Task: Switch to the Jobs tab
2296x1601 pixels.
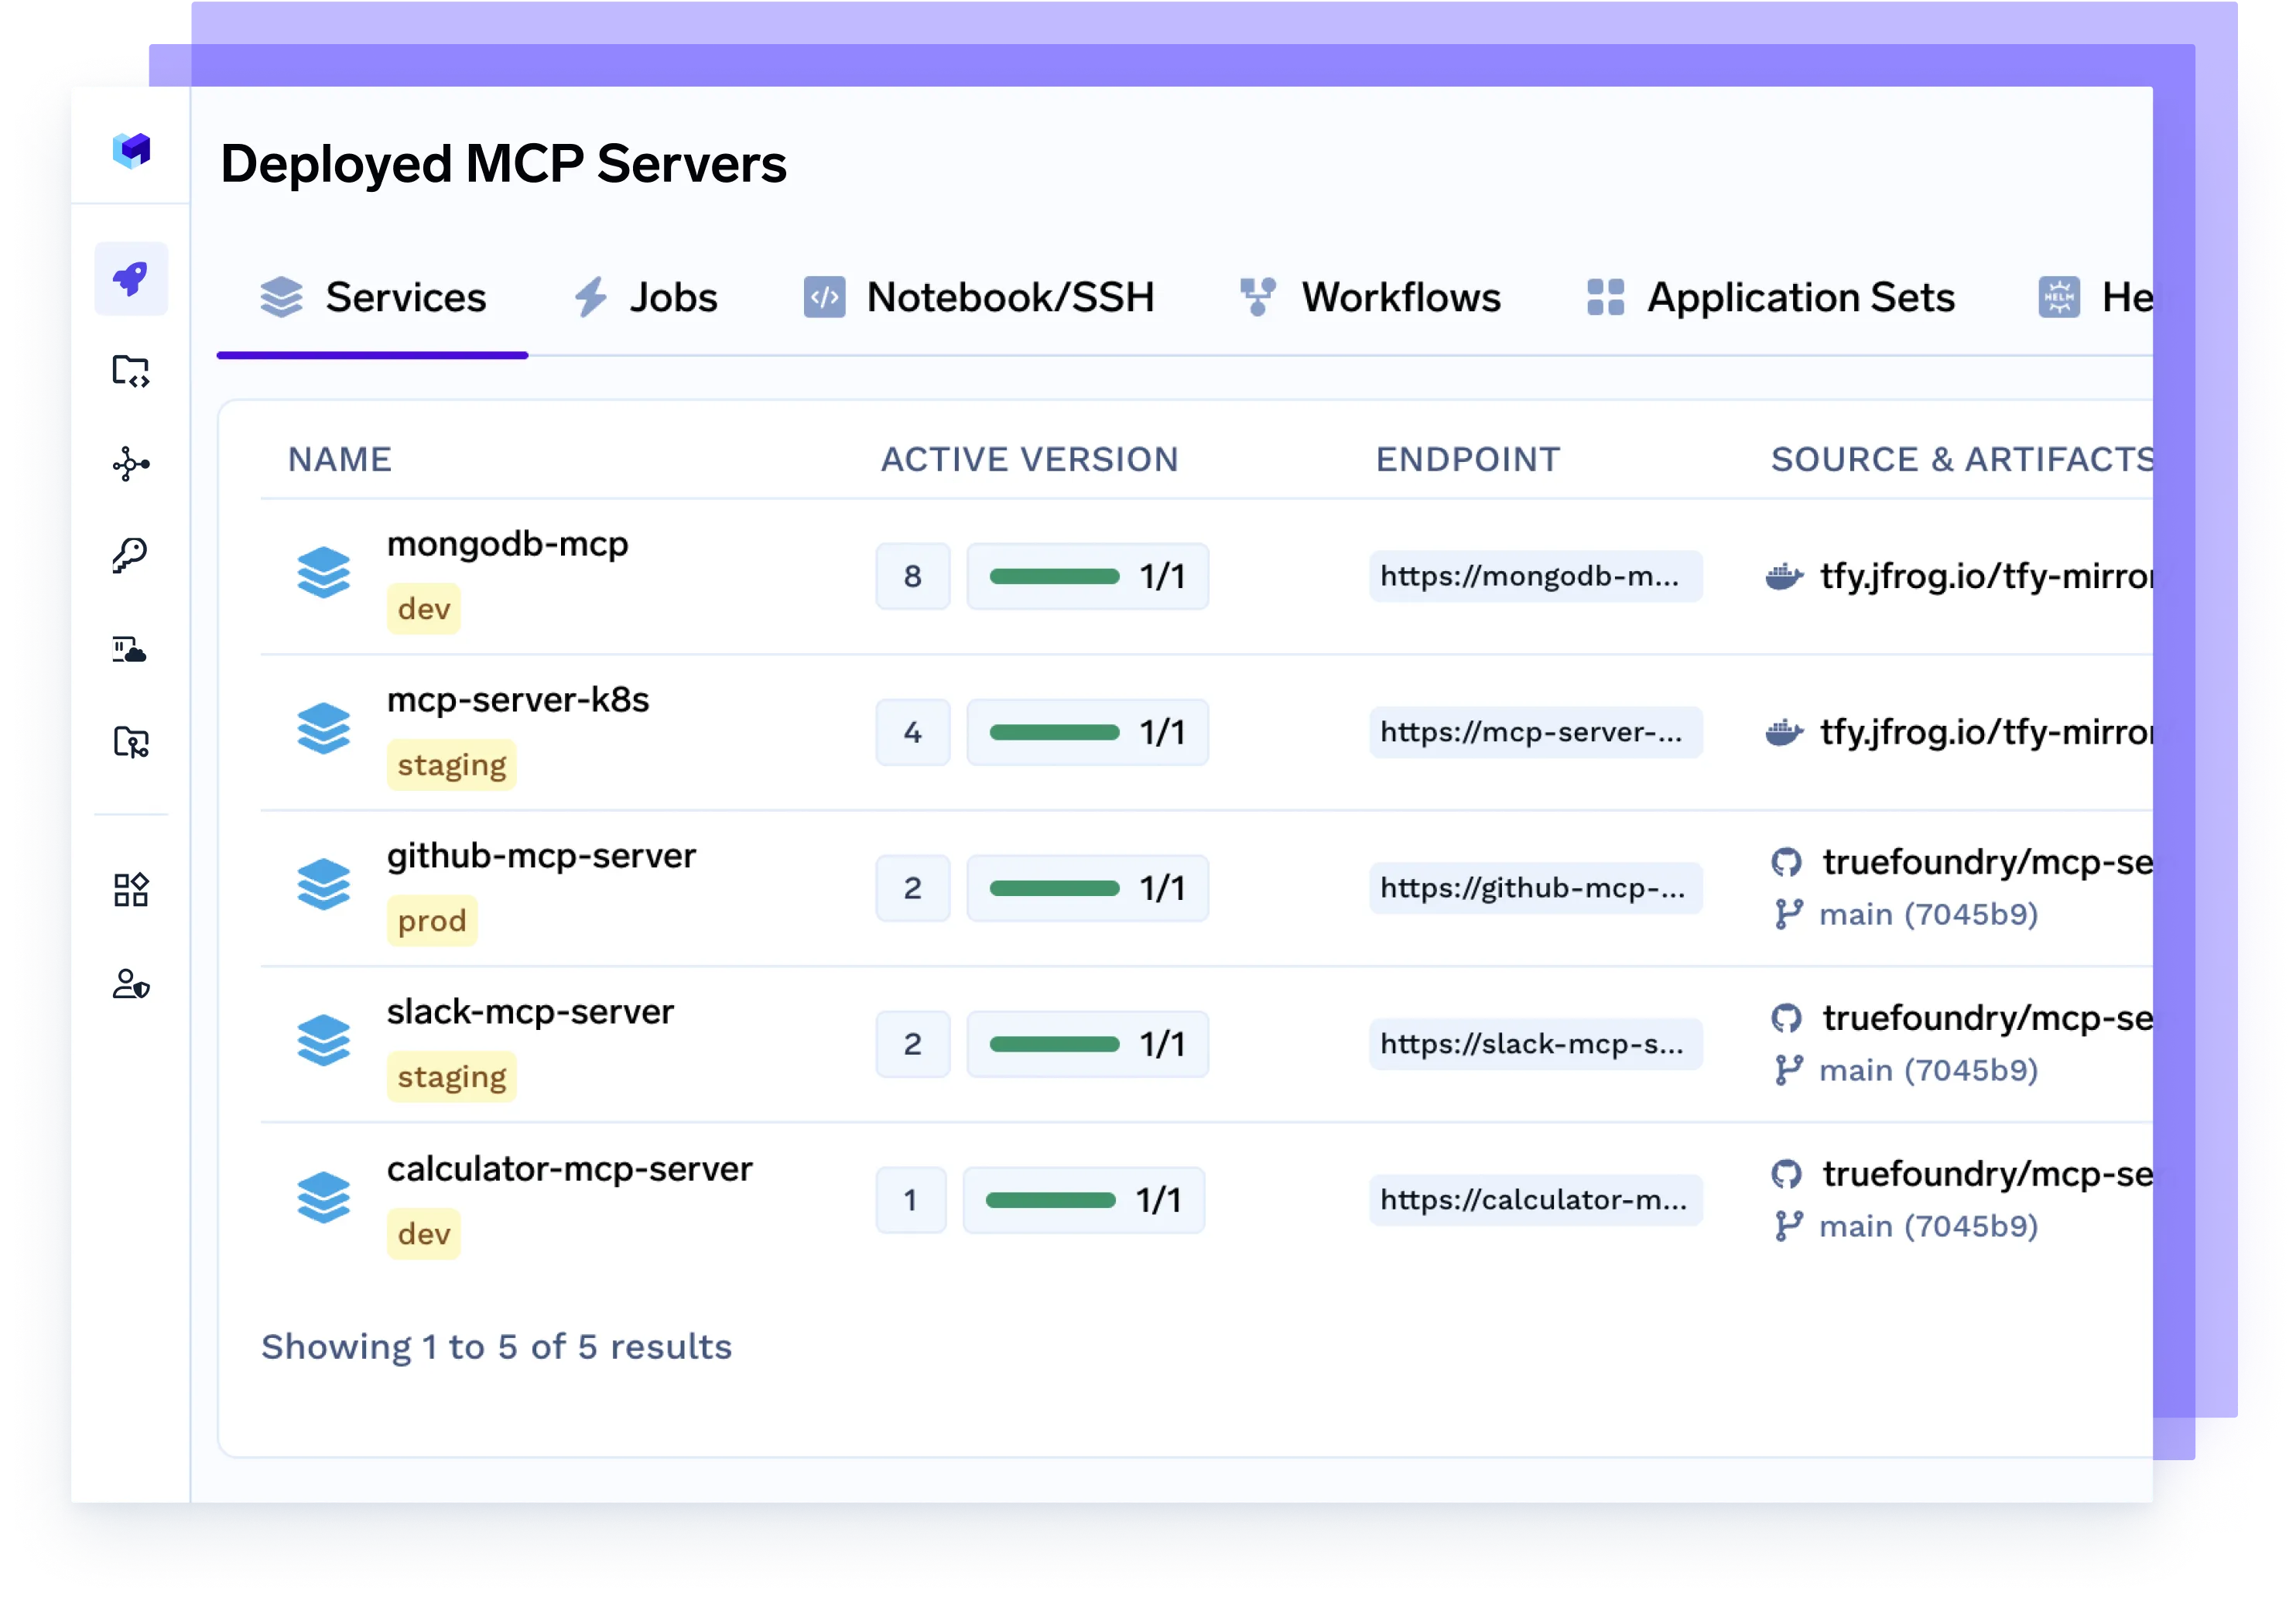Action: pos(646,298)
